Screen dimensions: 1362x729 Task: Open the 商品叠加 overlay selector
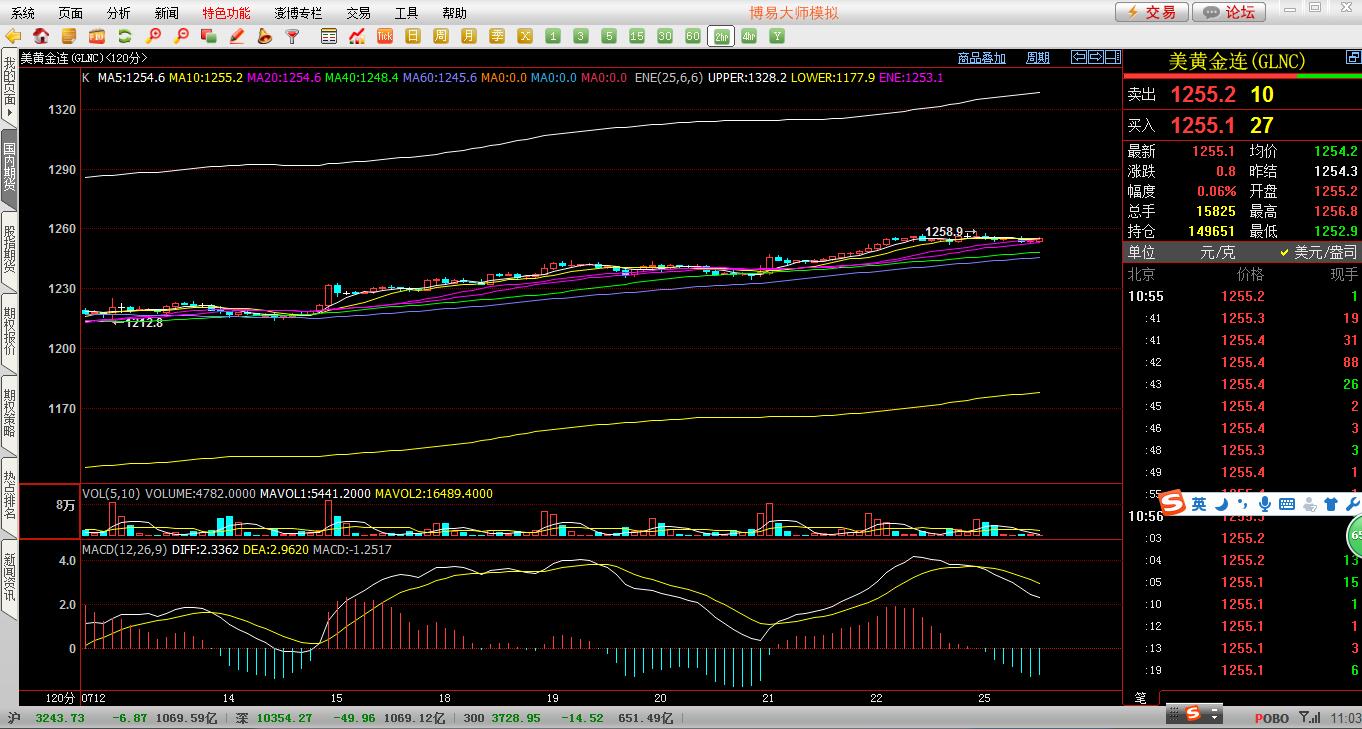coord(981,58)
